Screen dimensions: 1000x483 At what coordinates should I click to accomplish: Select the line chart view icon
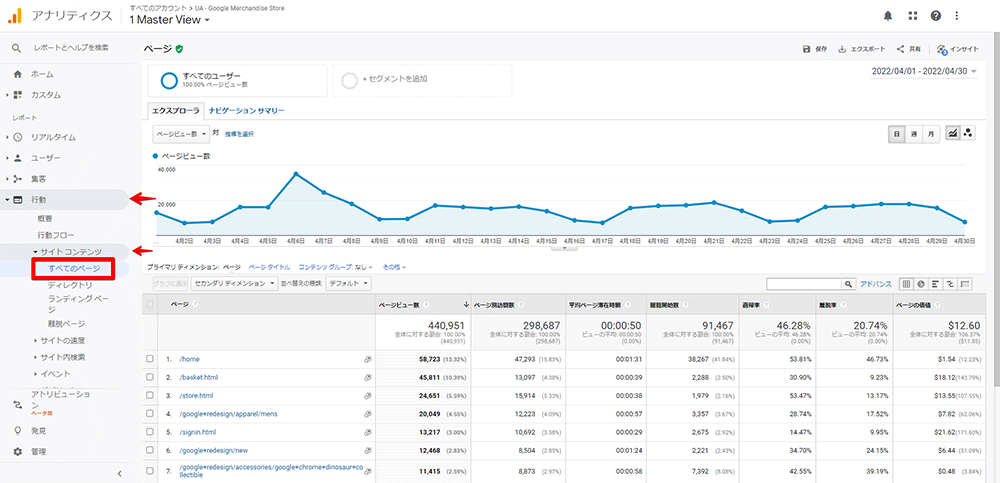[x=953, y=133]
